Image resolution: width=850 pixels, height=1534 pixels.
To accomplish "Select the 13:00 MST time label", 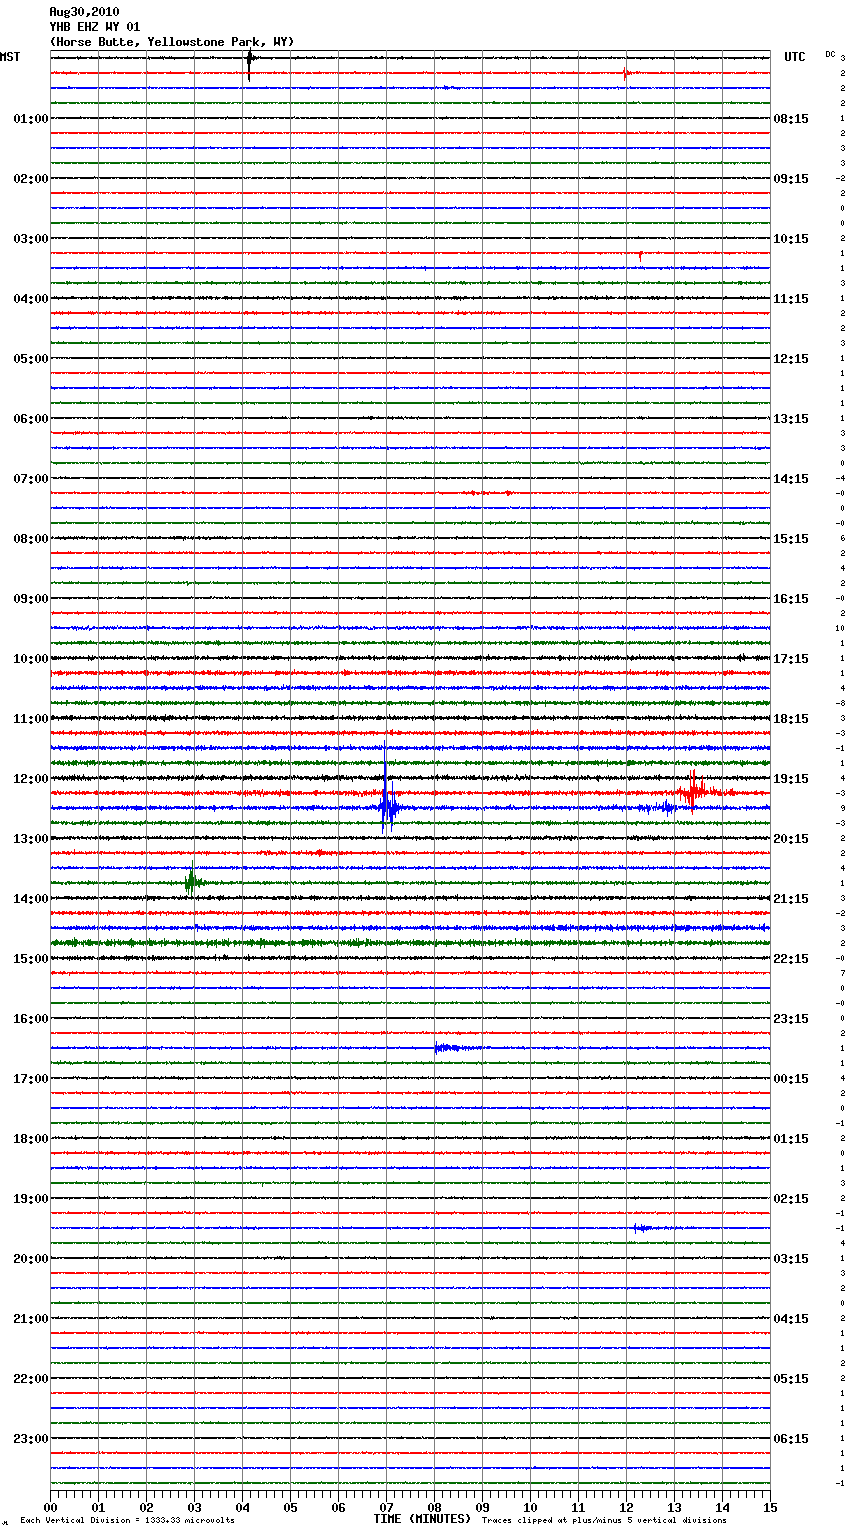I will [x=31, y=839].
